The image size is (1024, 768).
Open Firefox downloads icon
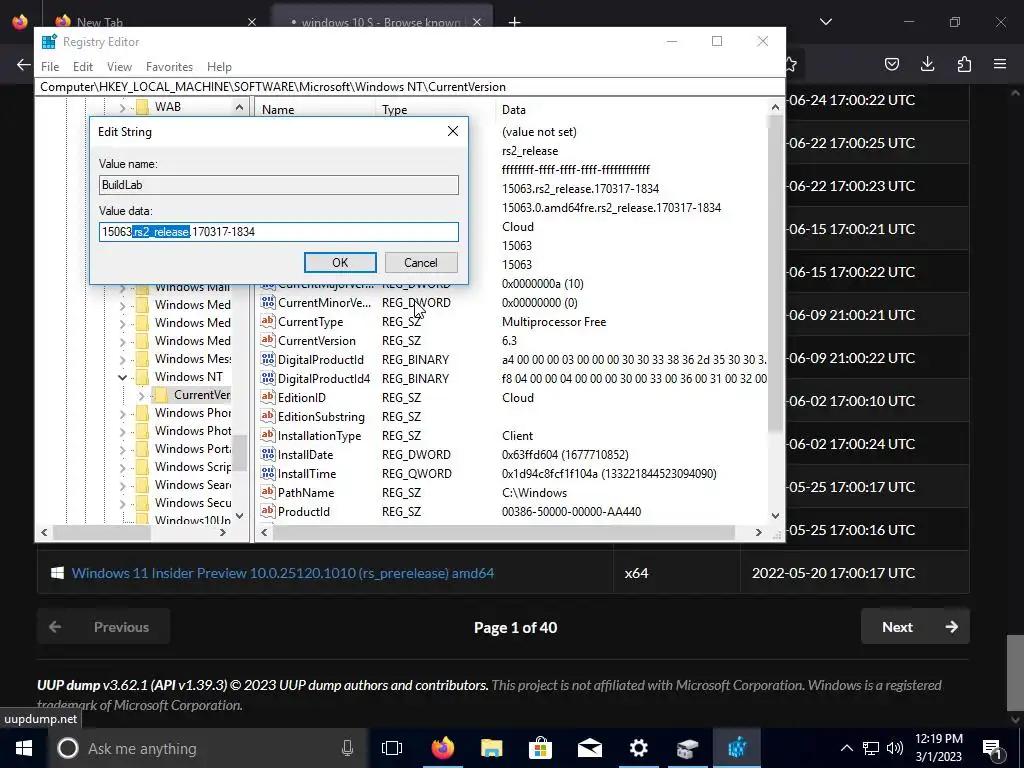point(927,64)
